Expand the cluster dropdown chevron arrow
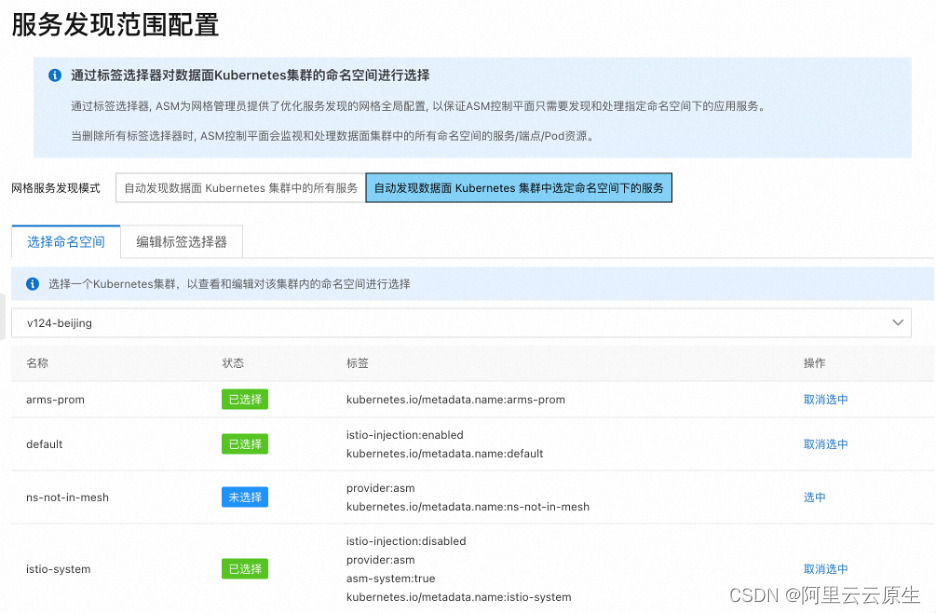 [897, 323]
